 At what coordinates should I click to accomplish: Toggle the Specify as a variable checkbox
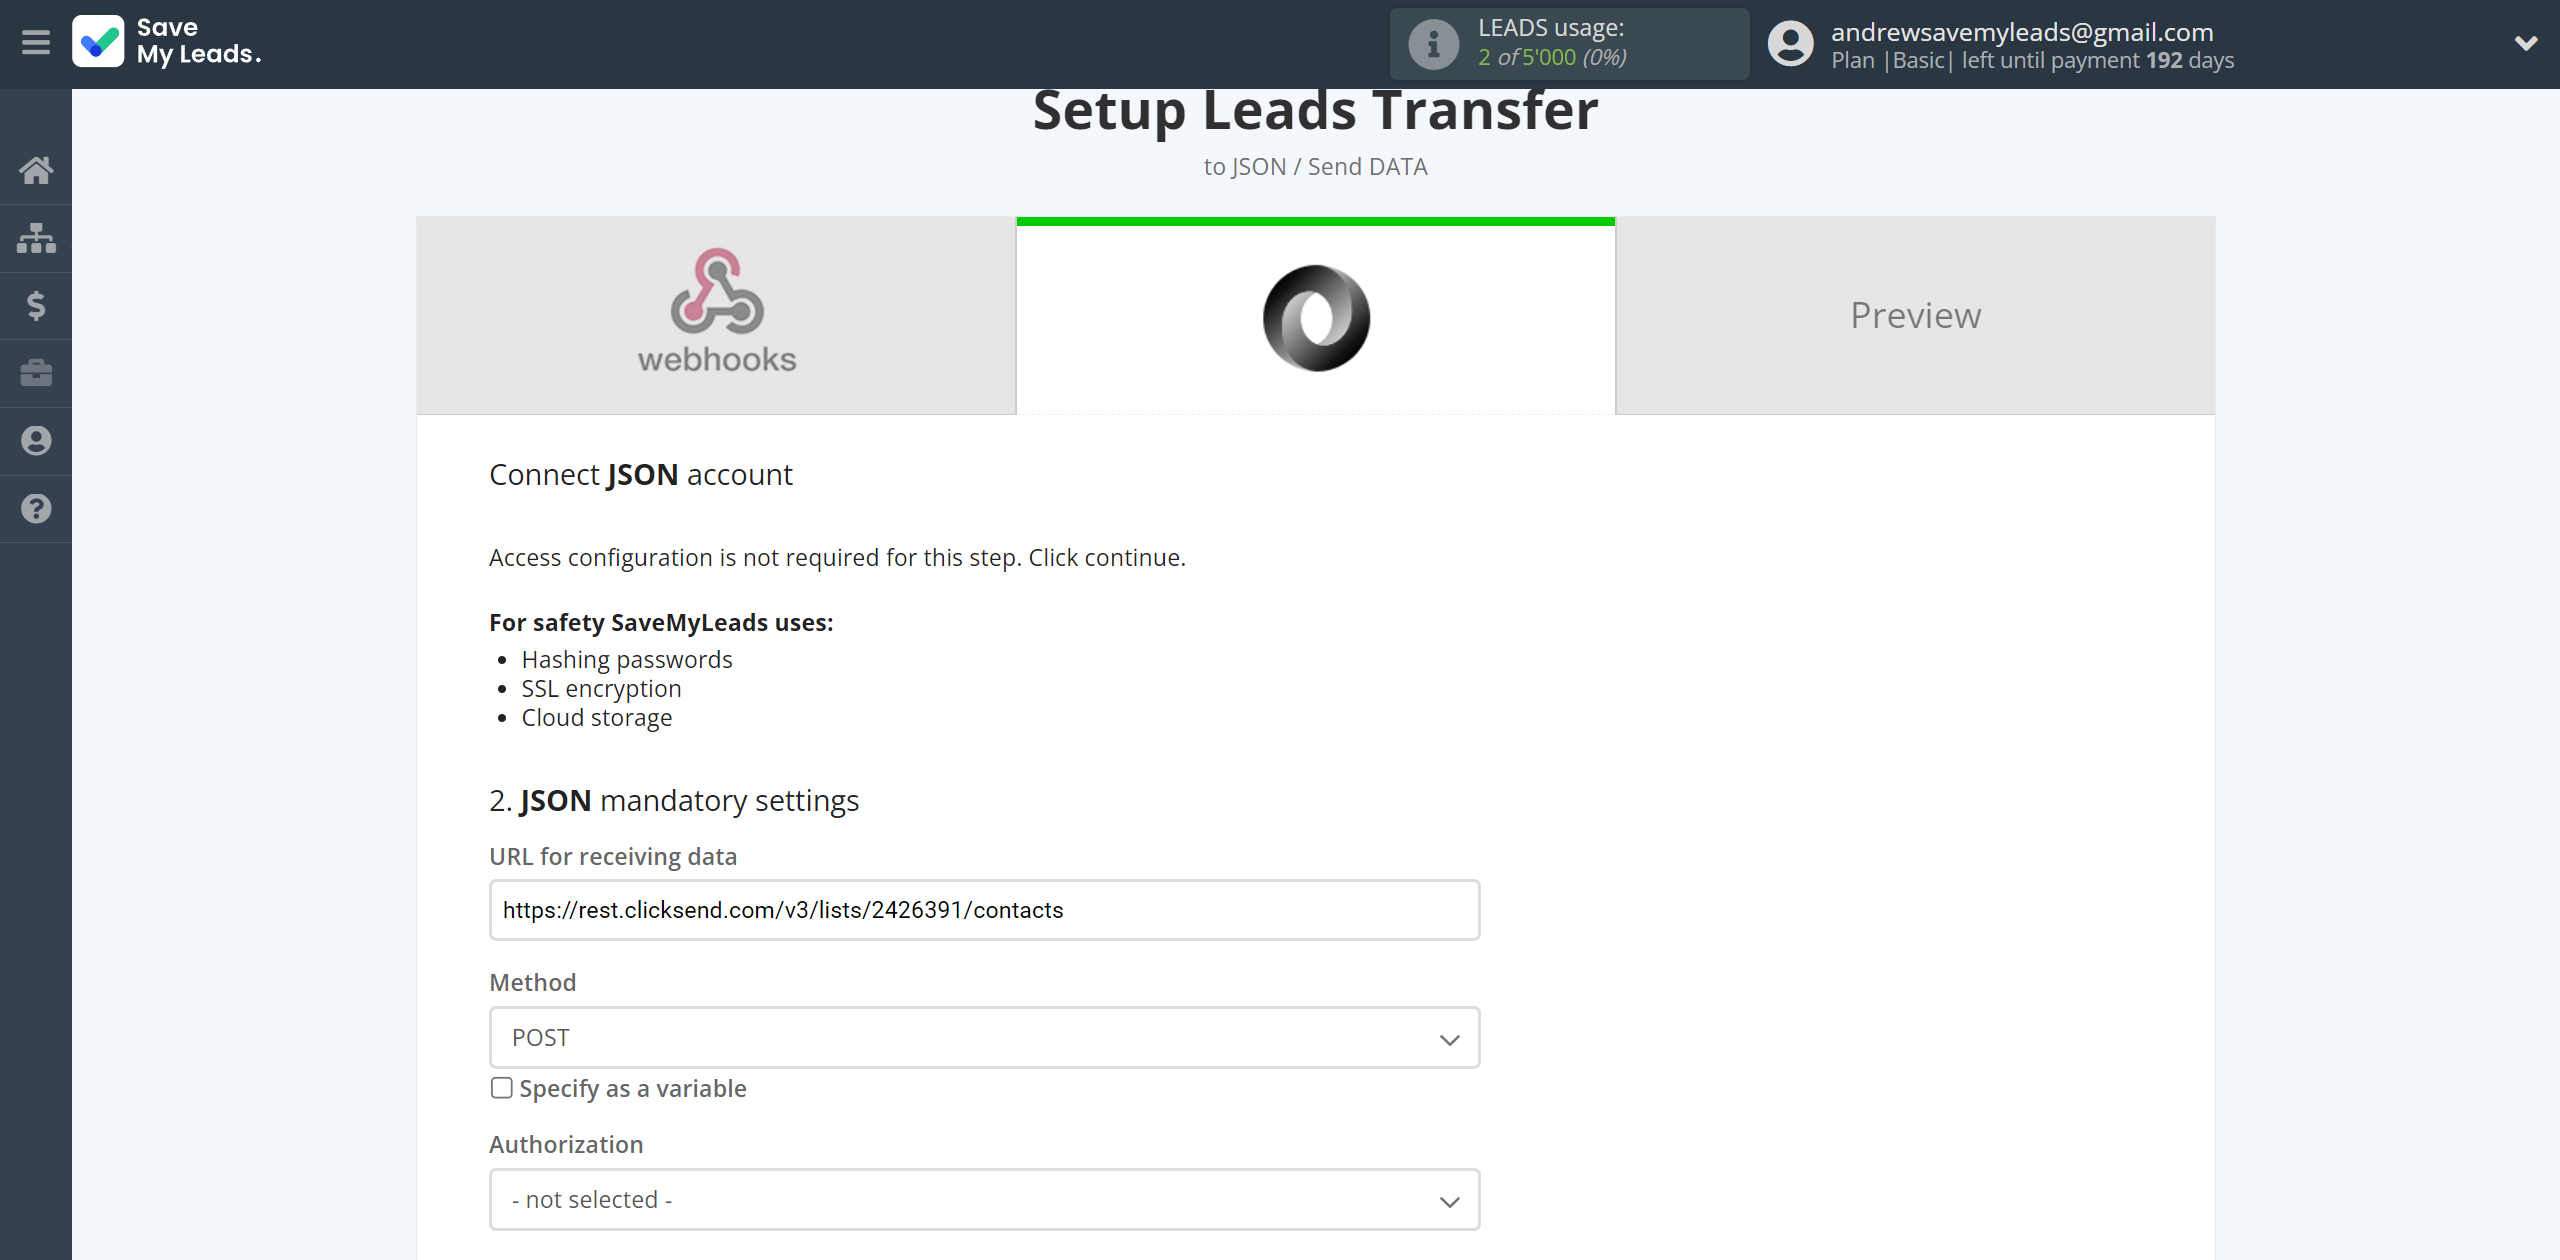(x=501, y=1089)
